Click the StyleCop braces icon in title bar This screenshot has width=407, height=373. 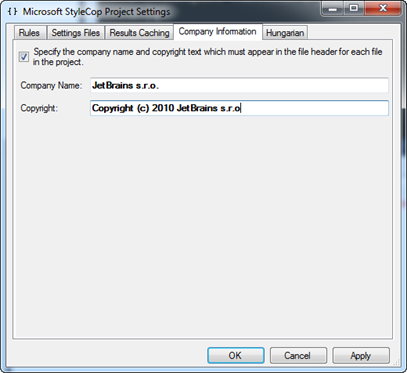(x=12, y=11)
